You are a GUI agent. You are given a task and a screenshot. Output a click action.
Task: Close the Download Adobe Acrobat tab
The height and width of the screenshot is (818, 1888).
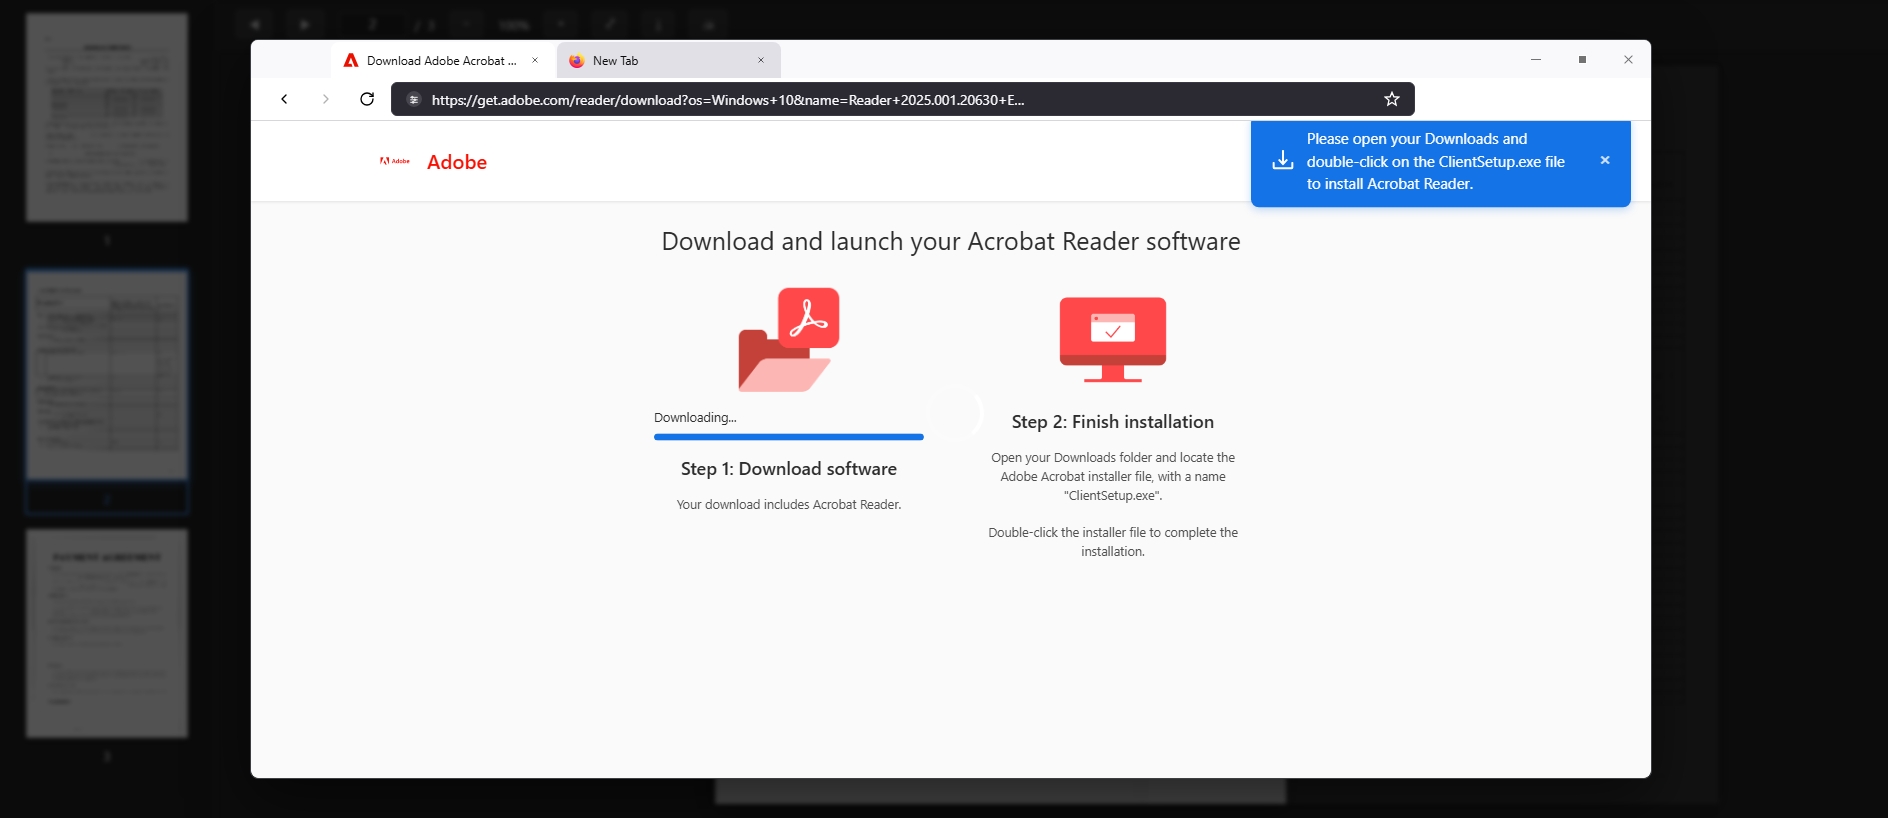coord(535,60)
